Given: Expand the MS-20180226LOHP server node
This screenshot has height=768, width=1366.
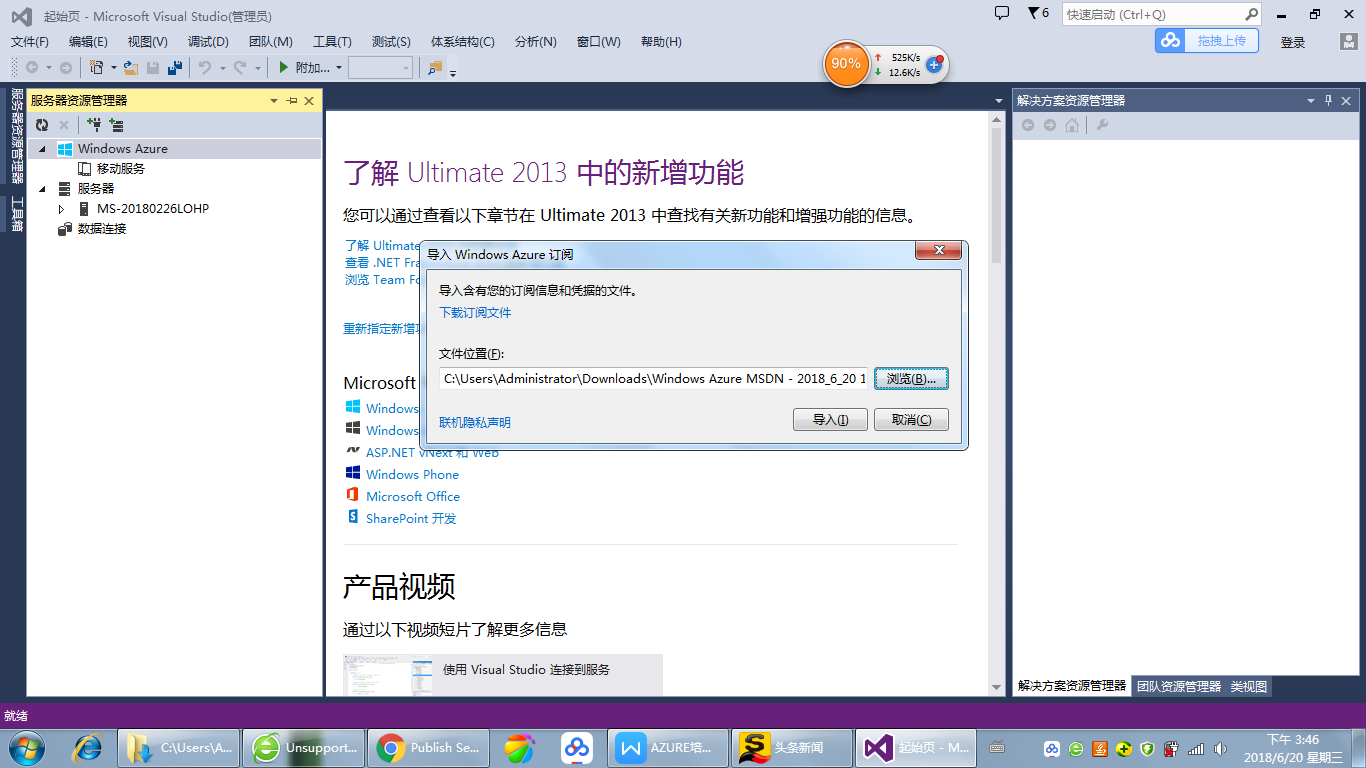Looking at the screenshot, I should pos(61,209).
